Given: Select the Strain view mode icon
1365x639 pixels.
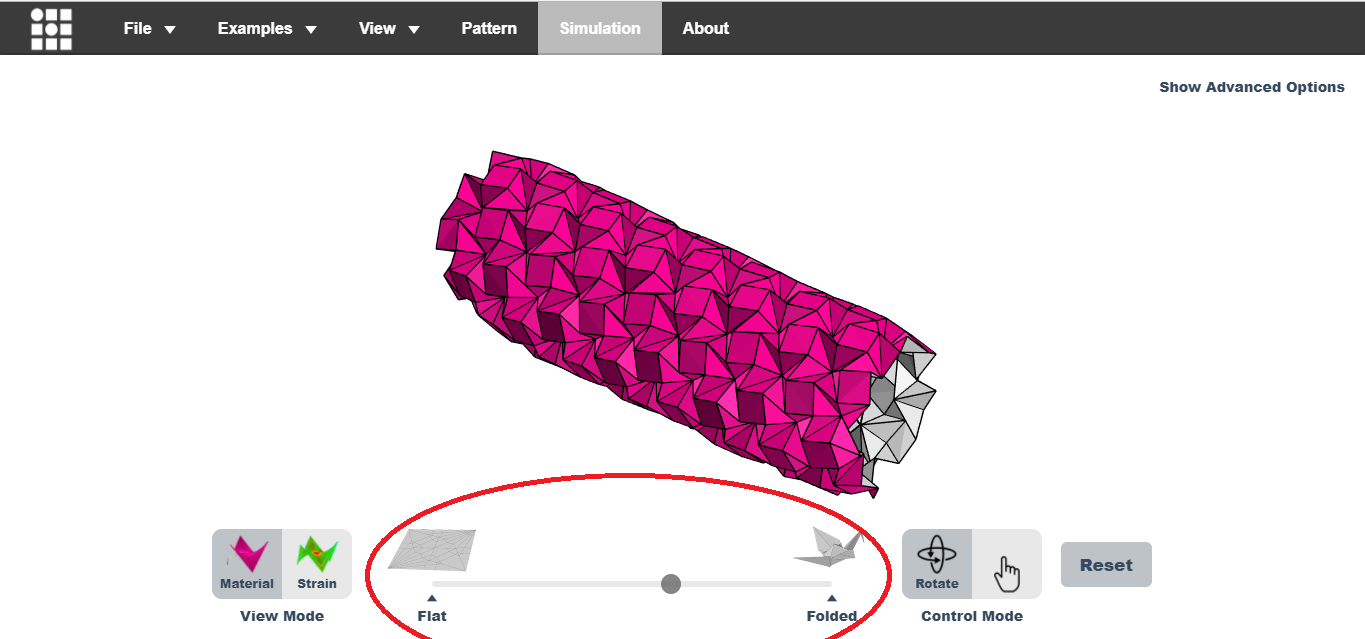Looking at the screenshot, I should pos(317,564).
